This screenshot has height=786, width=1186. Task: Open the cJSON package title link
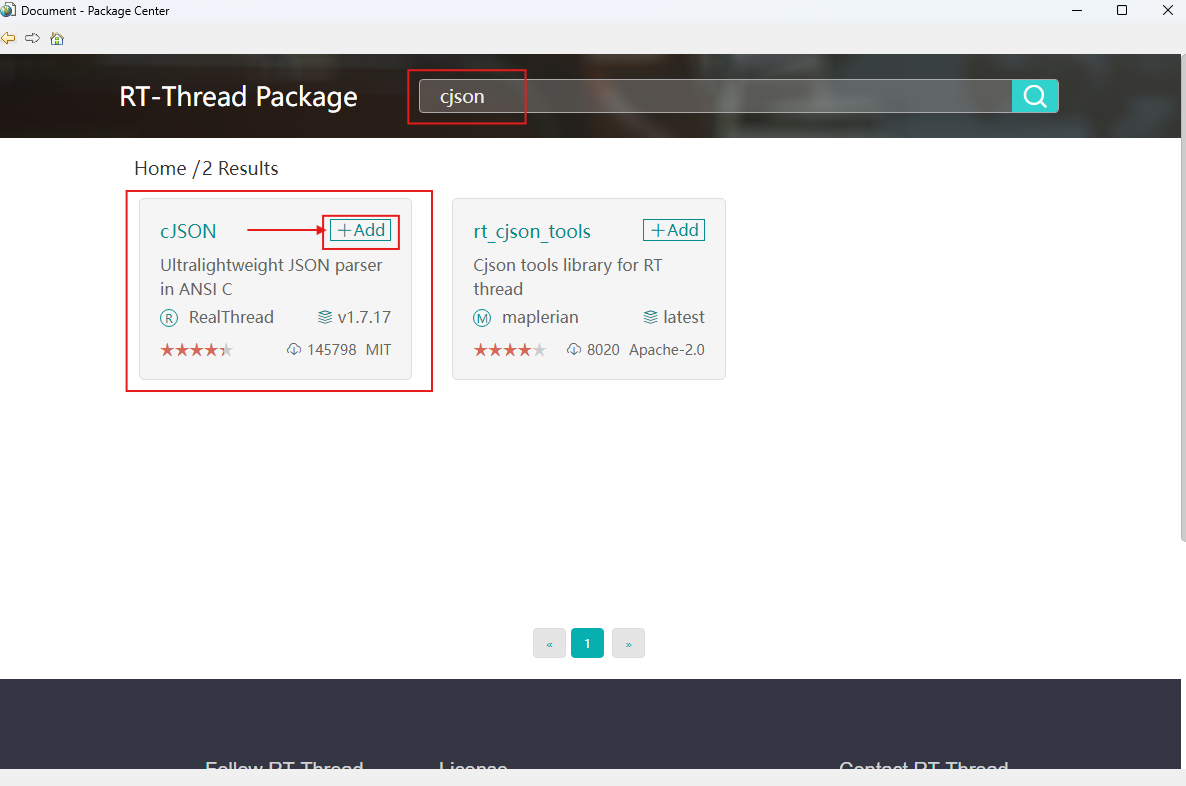[x=188, y=231]
